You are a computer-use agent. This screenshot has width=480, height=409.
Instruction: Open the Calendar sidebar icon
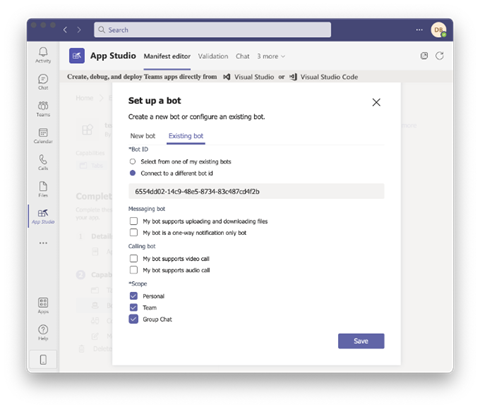coord(43,136)
